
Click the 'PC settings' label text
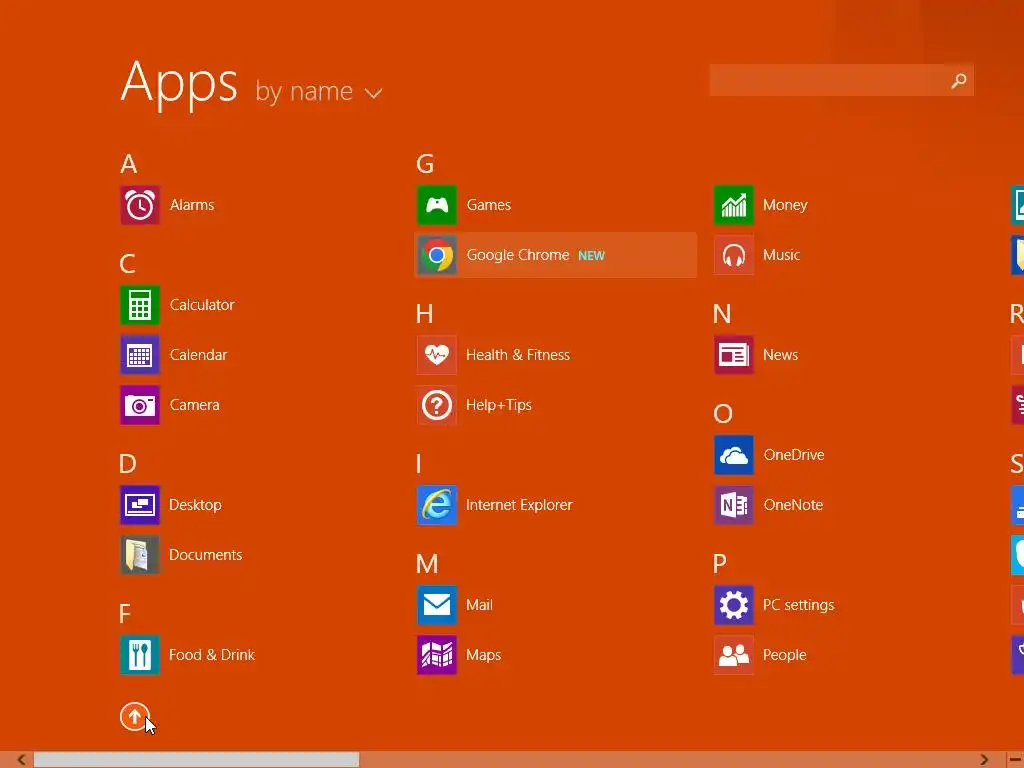pyautogui.click(x=799, y=605)
